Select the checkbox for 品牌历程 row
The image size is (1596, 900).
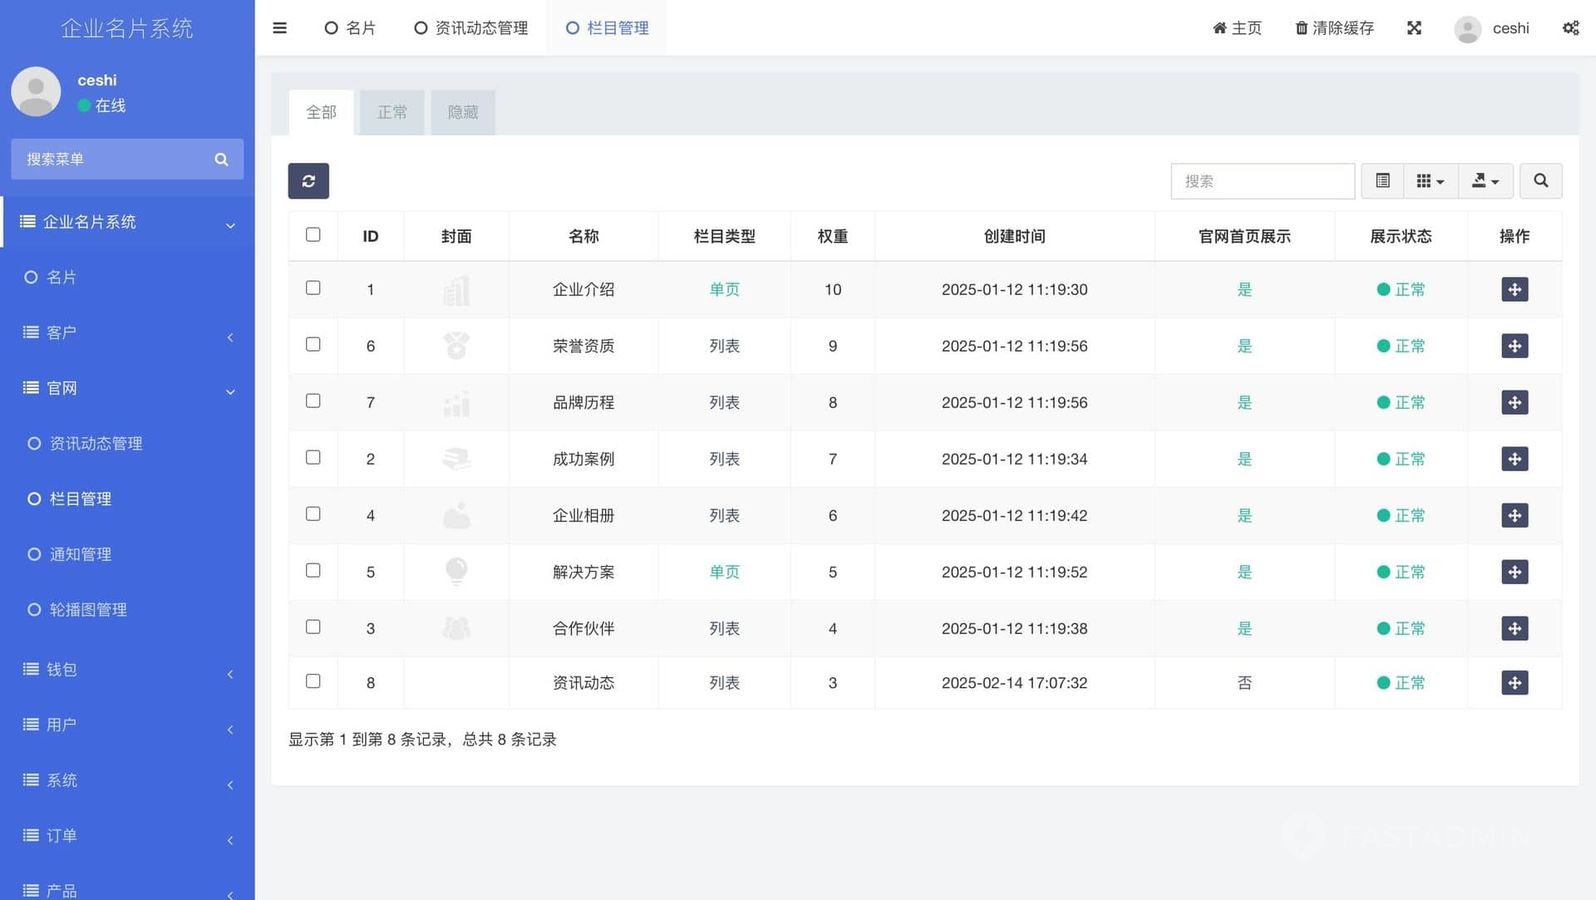pyautogui.click(x=313, y=401)
